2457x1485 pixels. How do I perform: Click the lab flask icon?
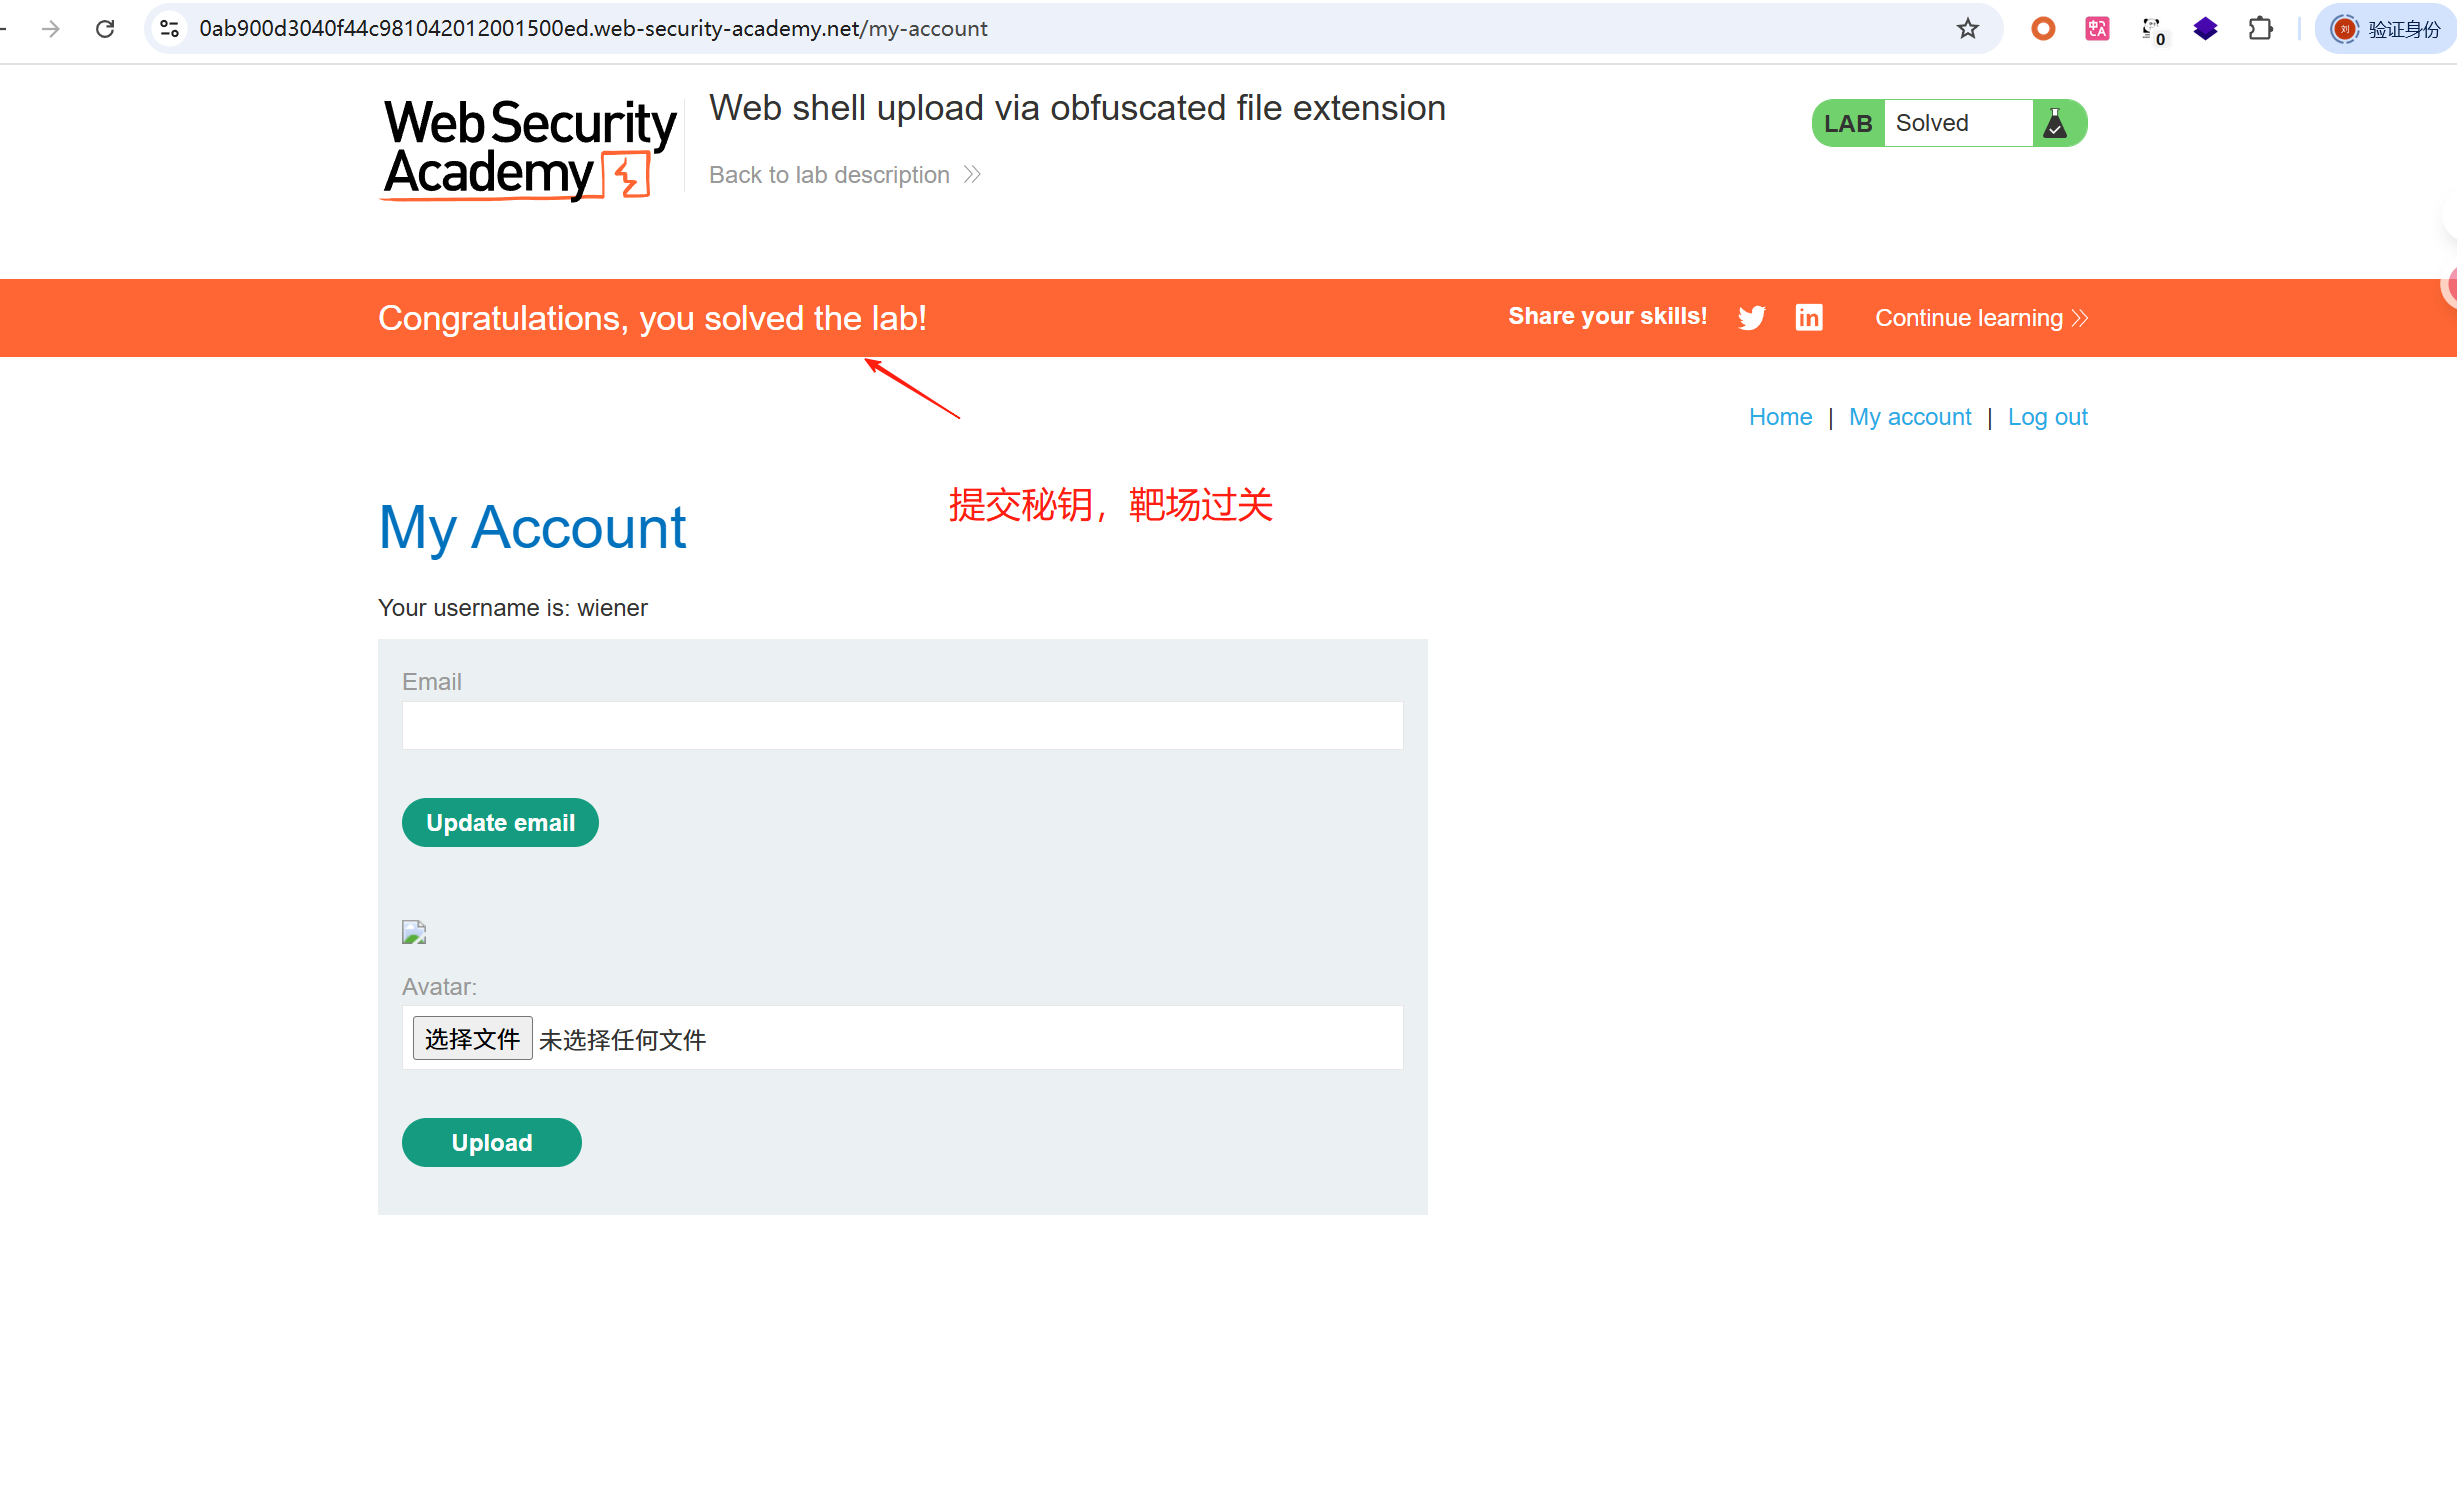click(x=2055, y=123)
